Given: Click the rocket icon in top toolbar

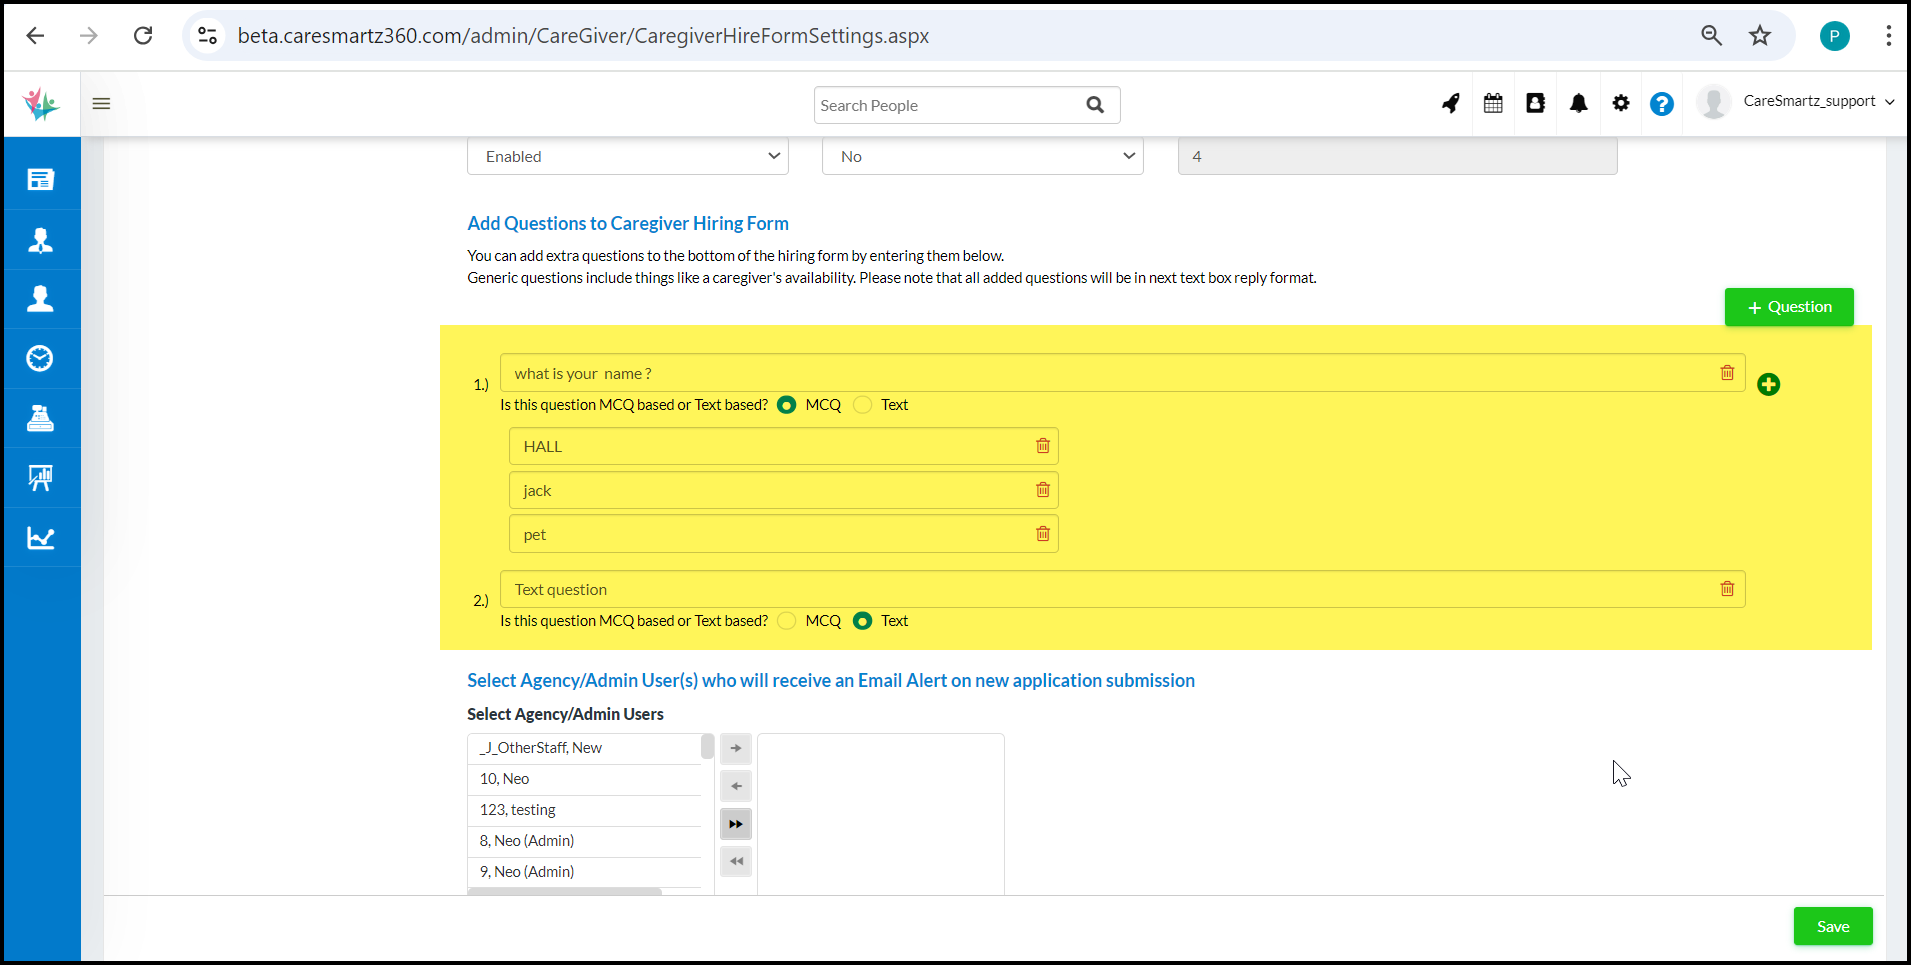Looking at the screenshot, I should coord(1450,103).
